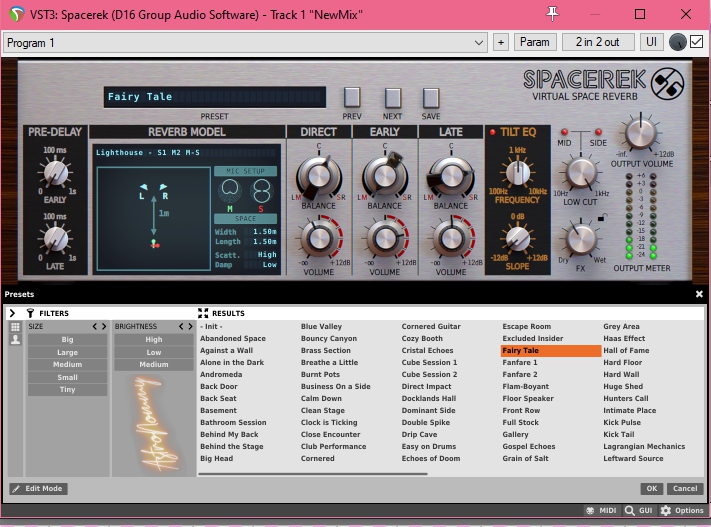Toggle the plugin bypass checkbox

696,42
